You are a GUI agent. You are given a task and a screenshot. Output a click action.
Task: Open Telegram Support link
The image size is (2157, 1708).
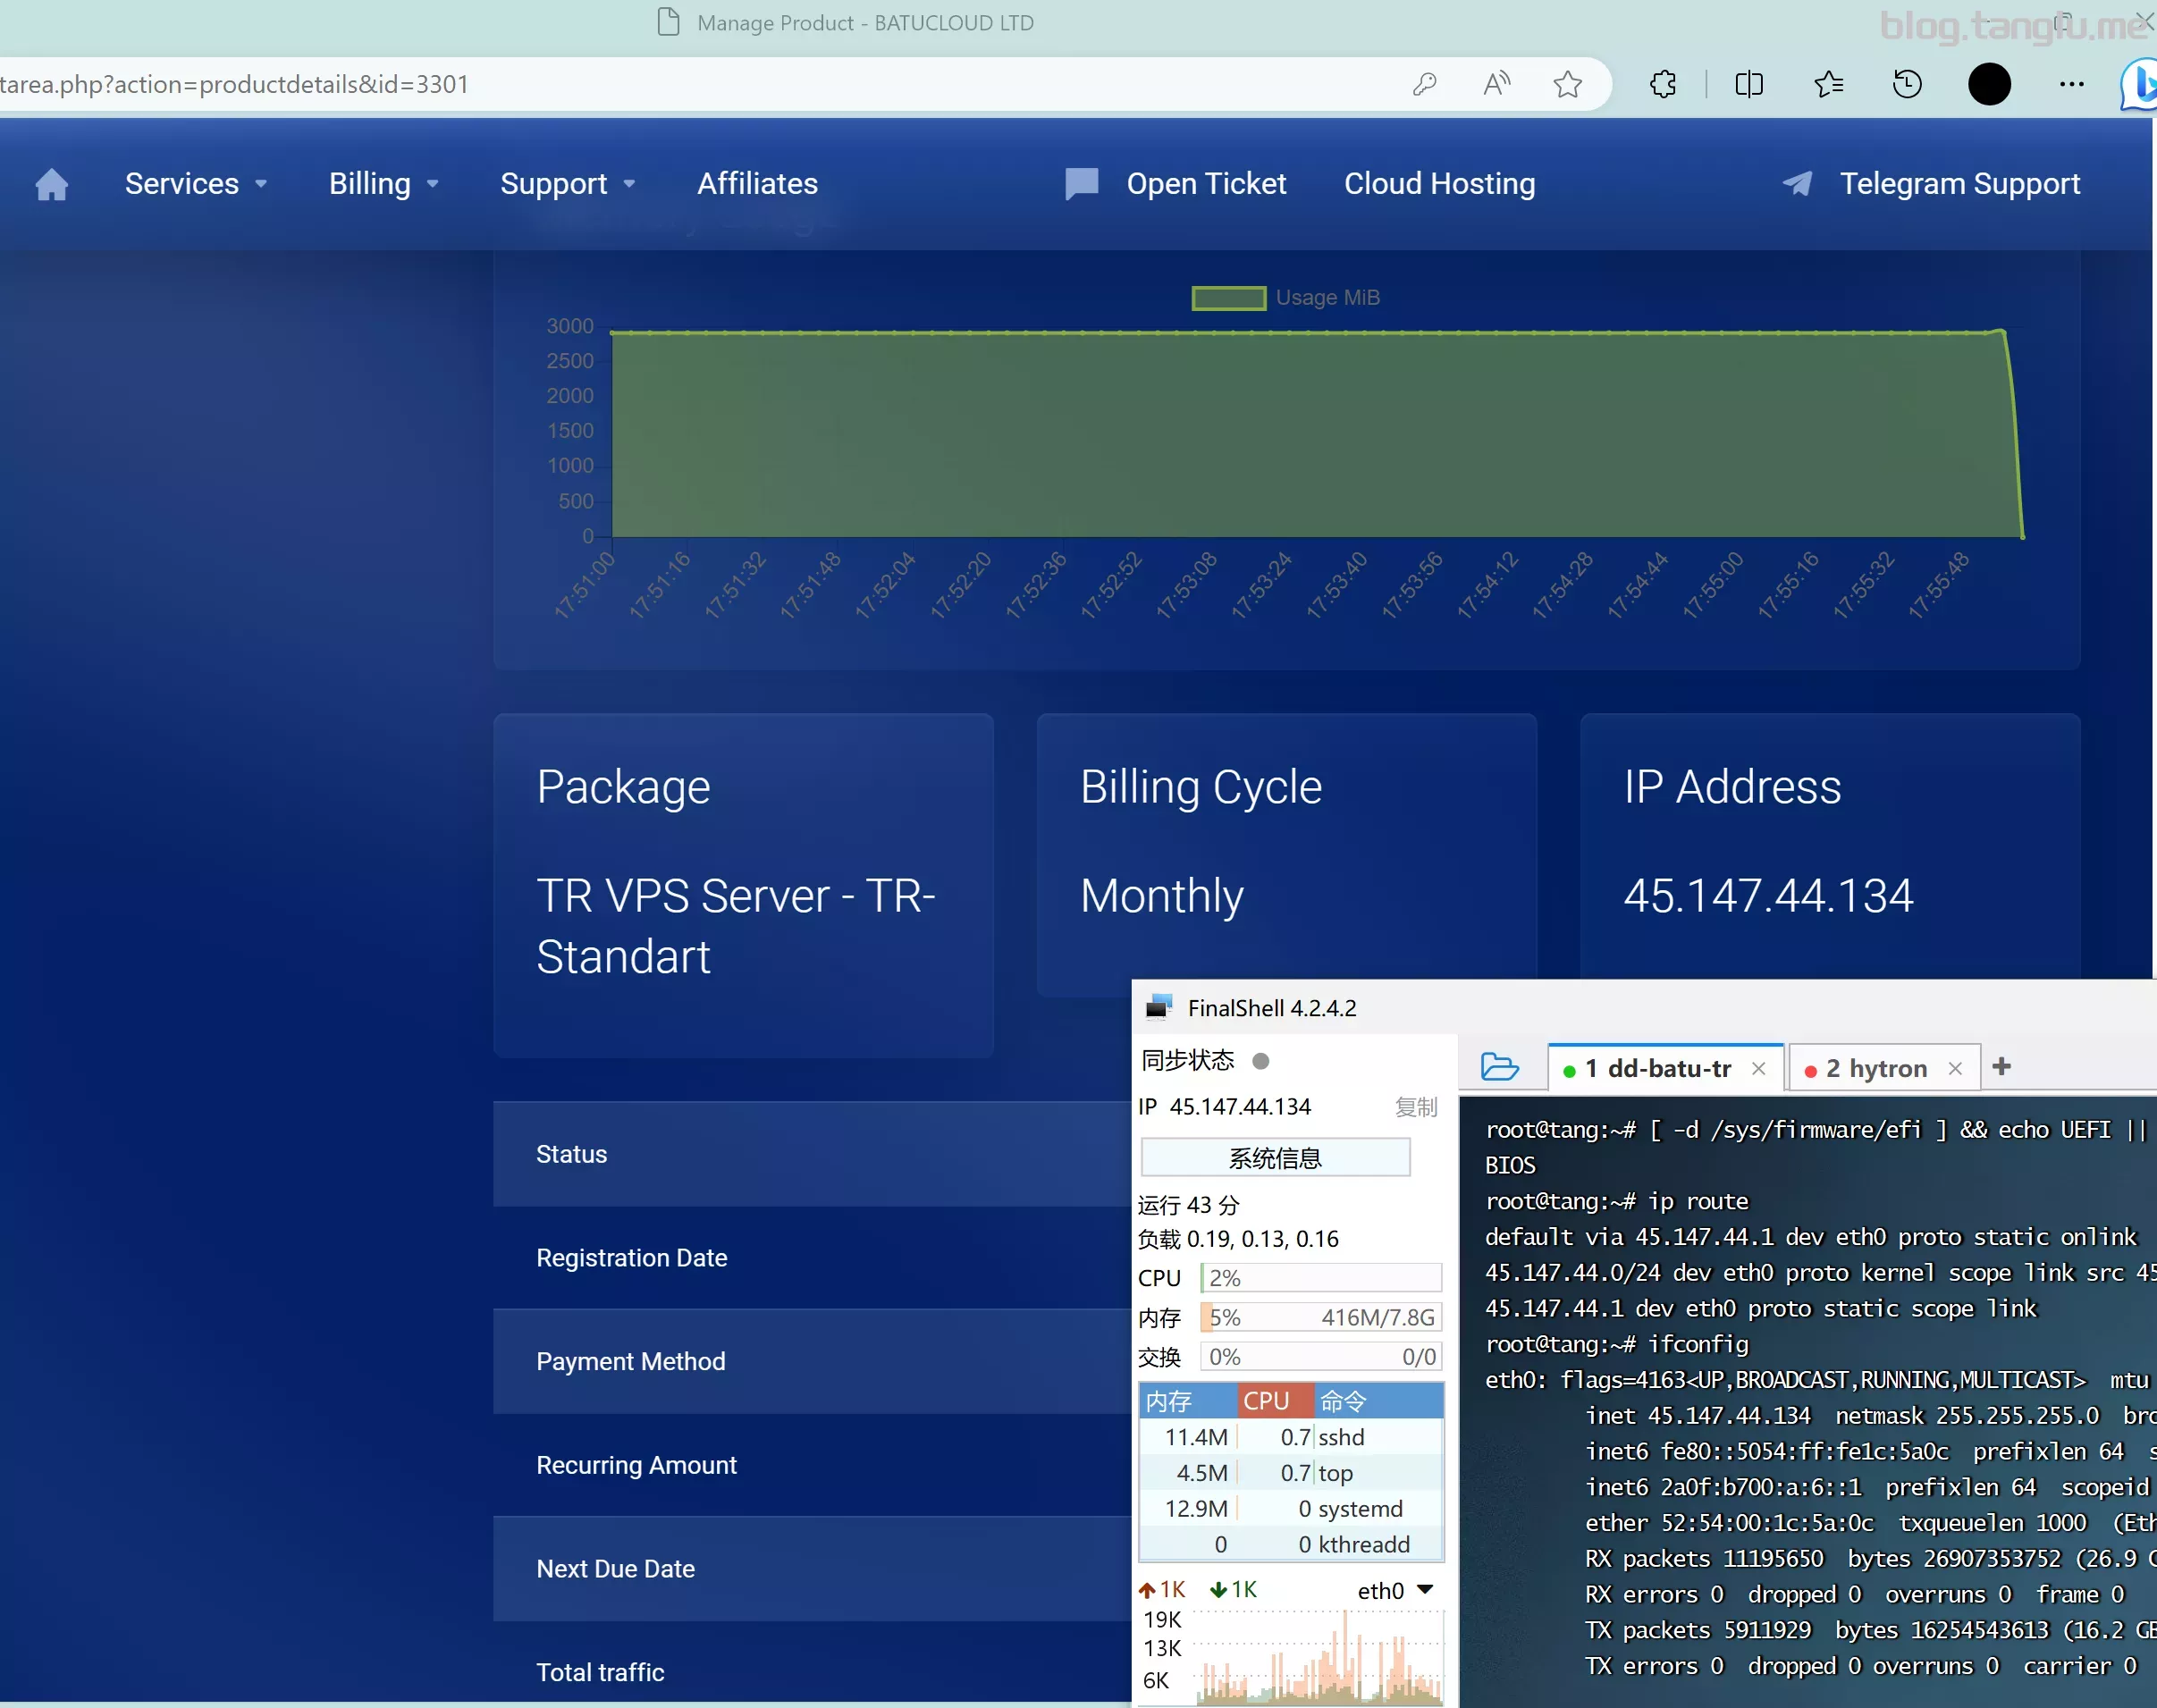click(x=1959, y=184)
